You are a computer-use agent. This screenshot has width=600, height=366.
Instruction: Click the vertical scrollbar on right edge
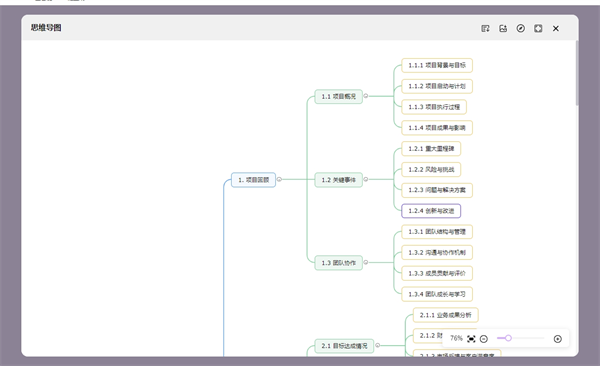tap(577, 73)
